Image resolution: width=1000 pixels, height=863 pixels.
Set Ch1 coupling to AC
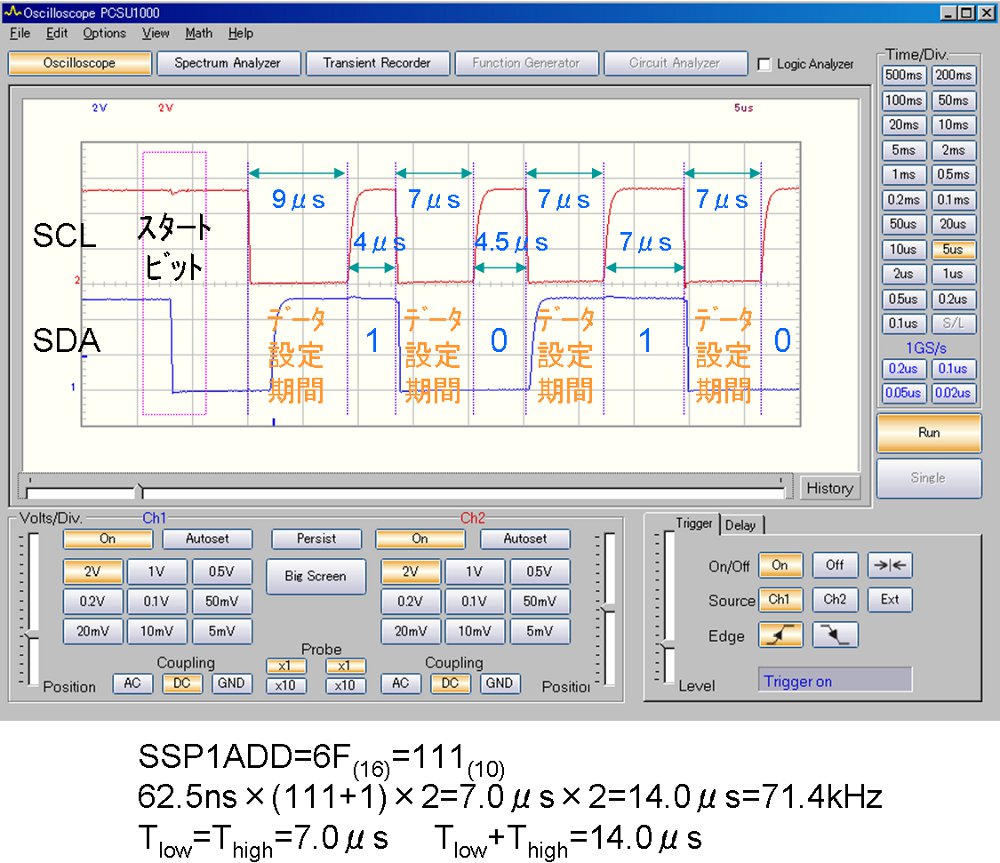[x=132, y=683]
